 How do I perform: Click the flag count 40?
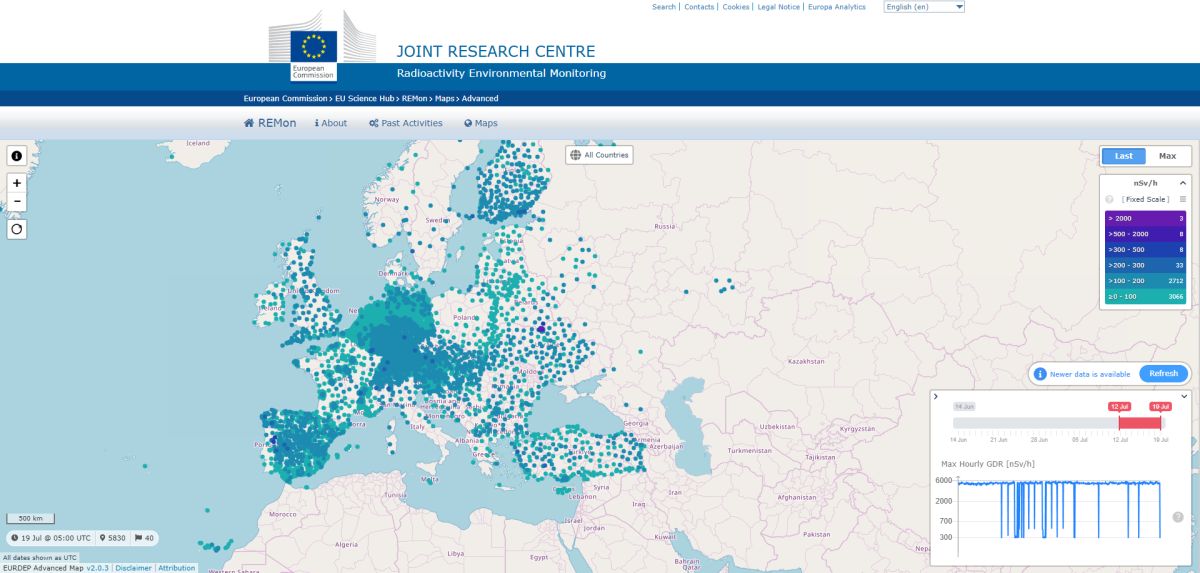pos(144,538)
